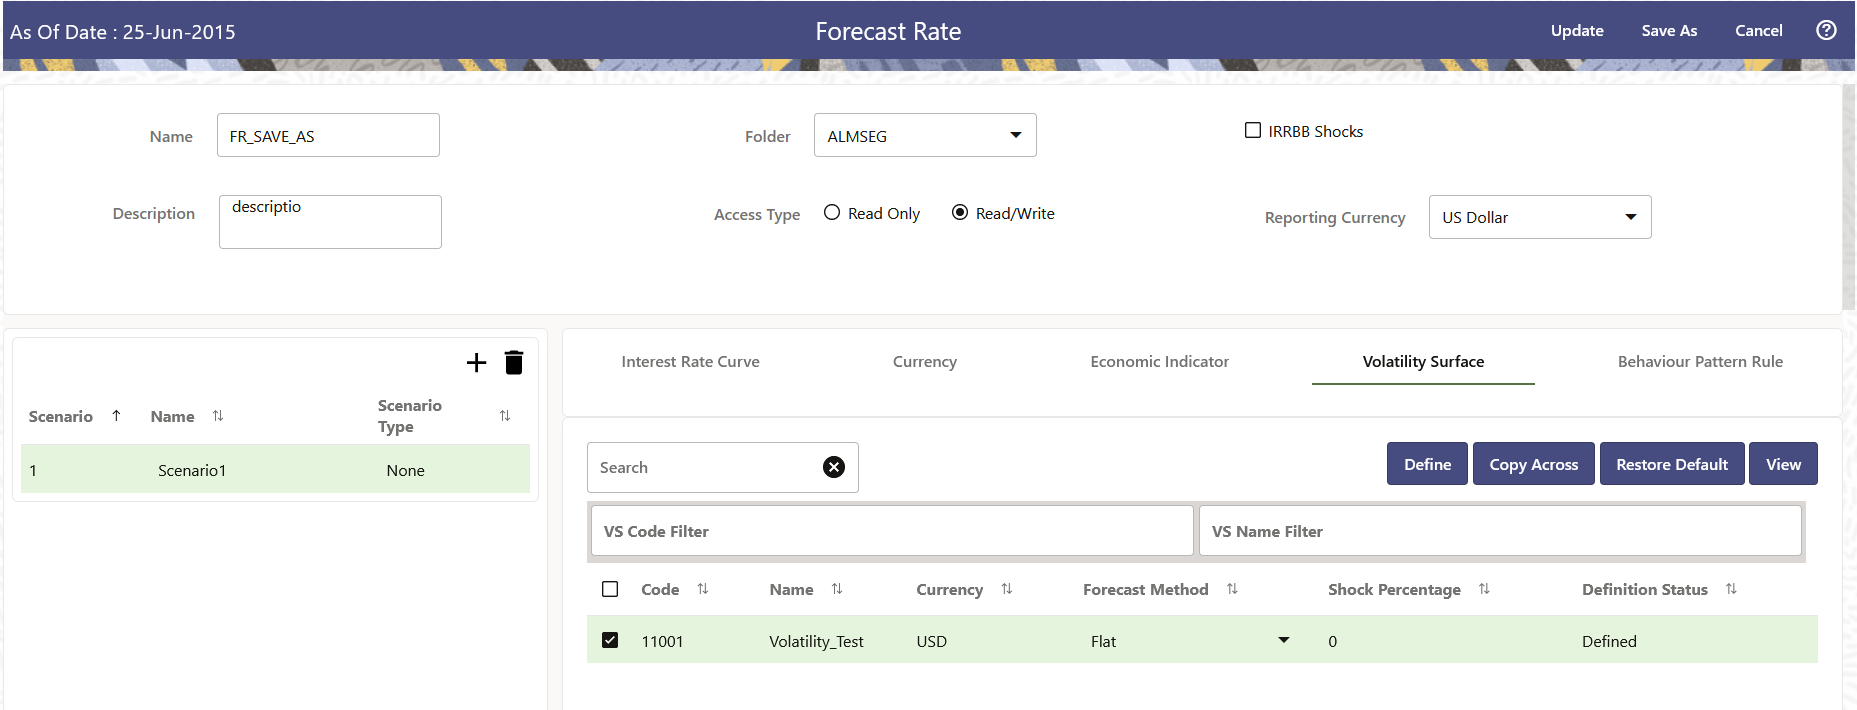The height and width of the screenshot is (710, 1857).
Task: Open the Behaviour Pattern Rule tab
Action: click(x=1700, y=361)
